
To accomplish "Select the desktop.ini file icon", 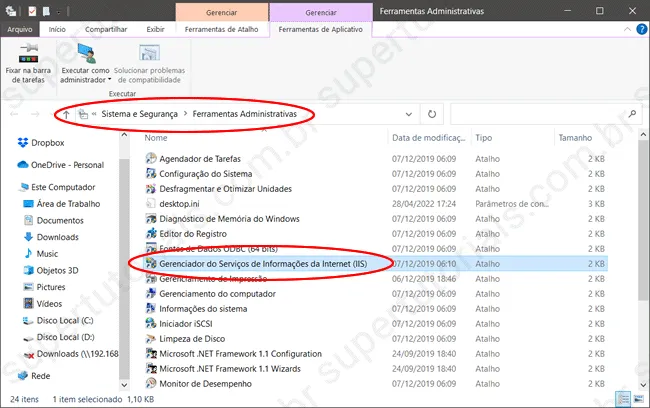I will point(151,204).
